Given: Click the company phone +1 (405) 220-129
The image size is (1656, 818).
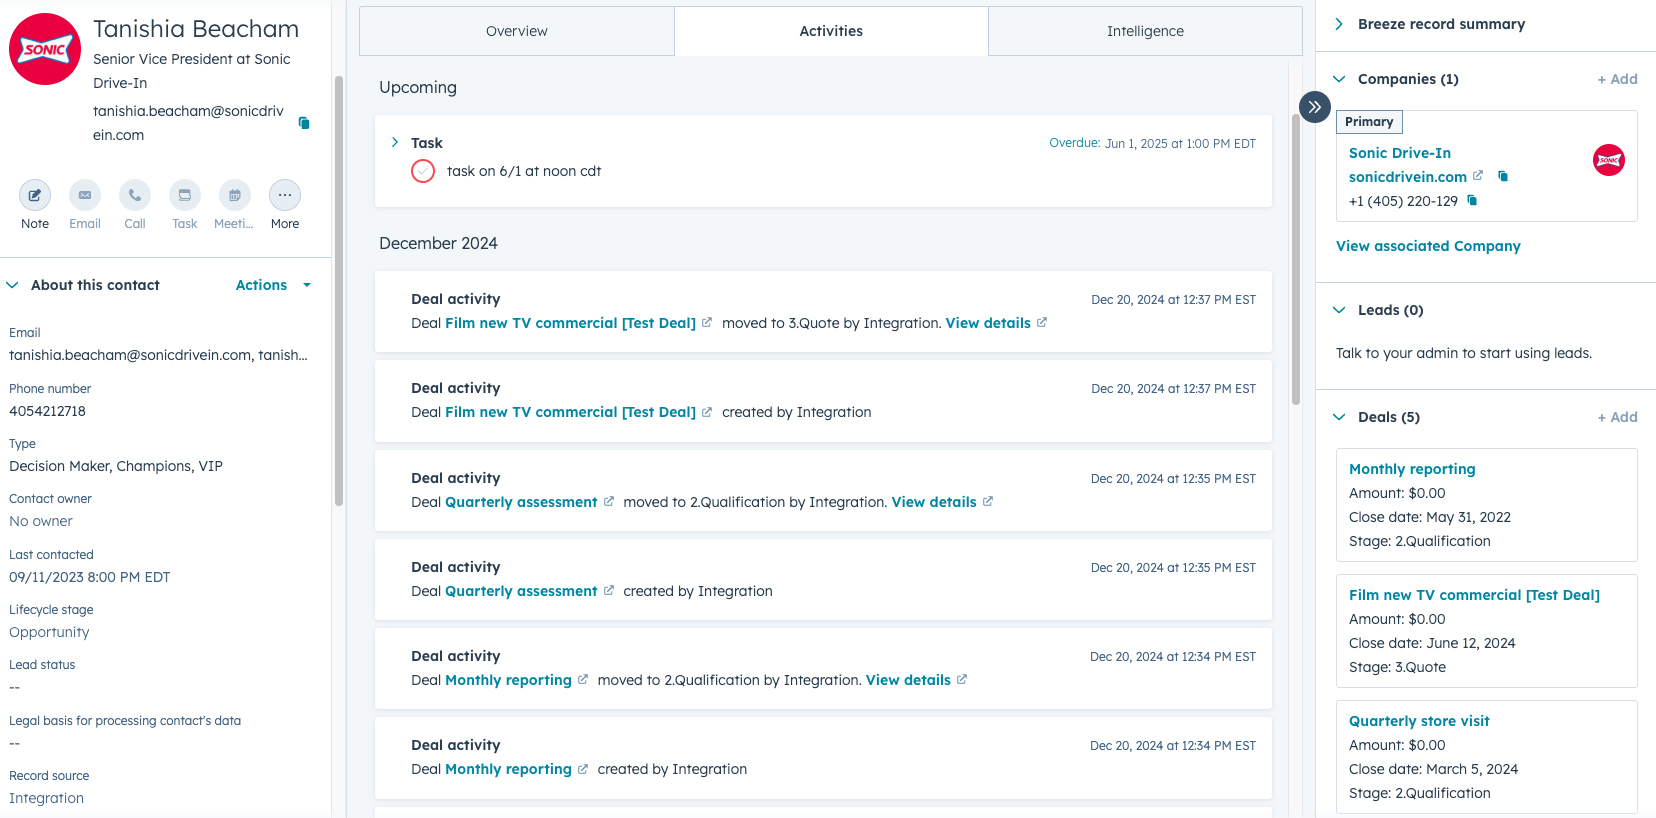Looking at the screenshot, I should 1403,201.
